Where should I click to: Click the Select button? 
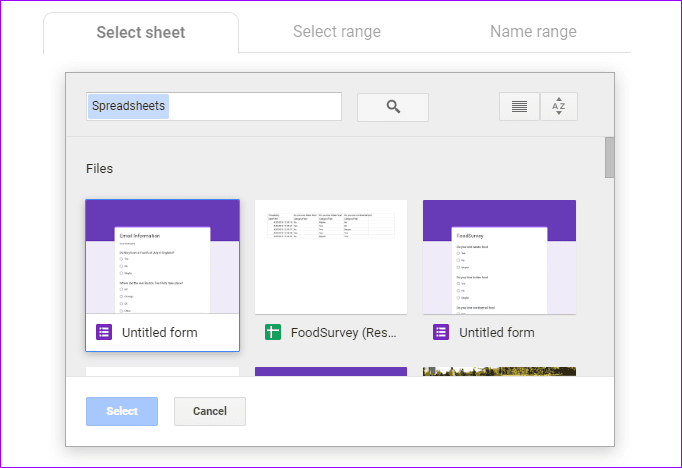122,411
